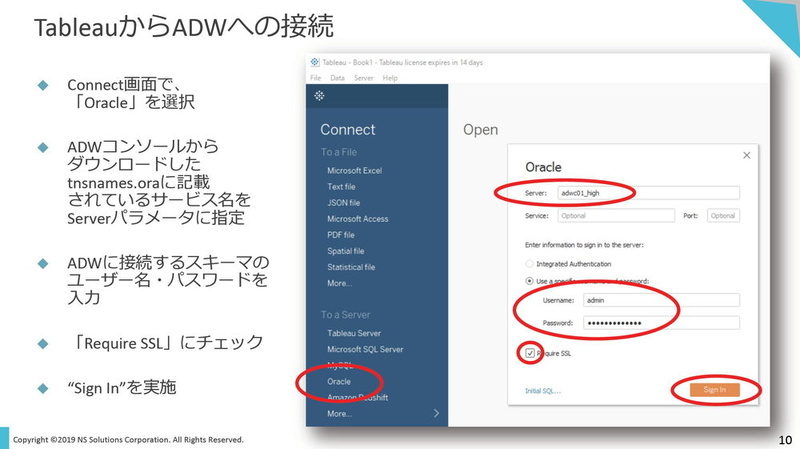Open the Data menu
Screen dimensions: 800x449
pyautogui.click(x=337, y=78)
